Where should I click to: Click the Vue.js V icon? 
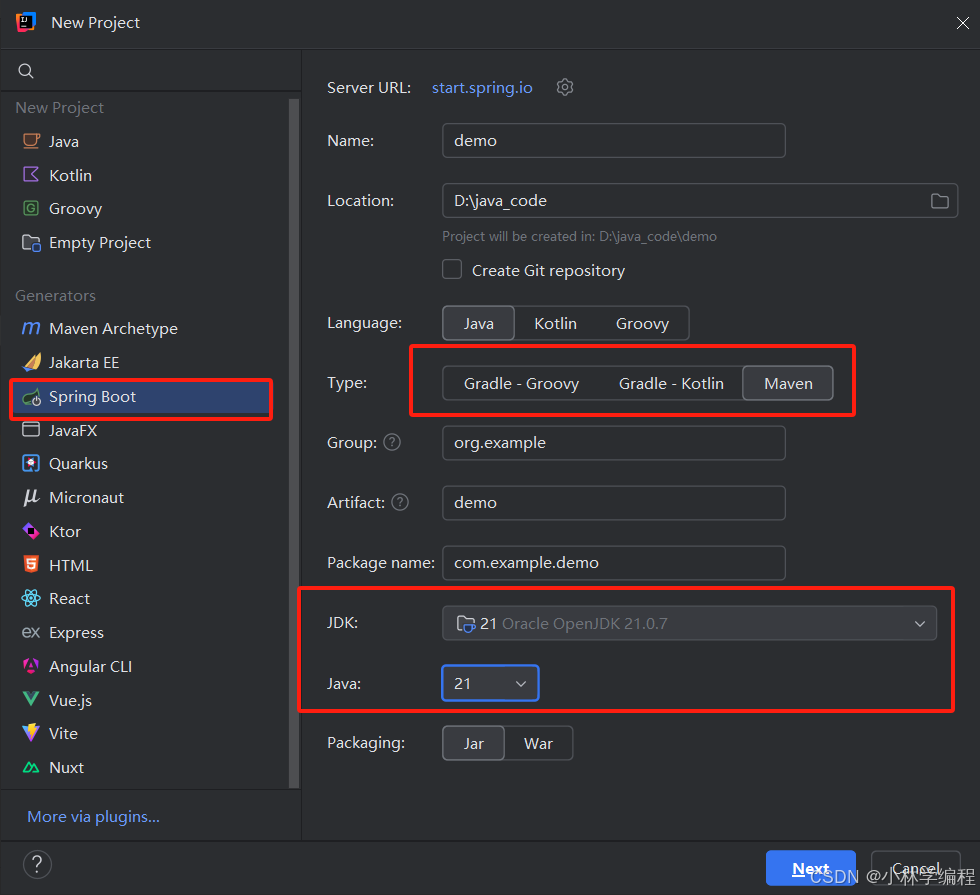[x=31, y=699]
